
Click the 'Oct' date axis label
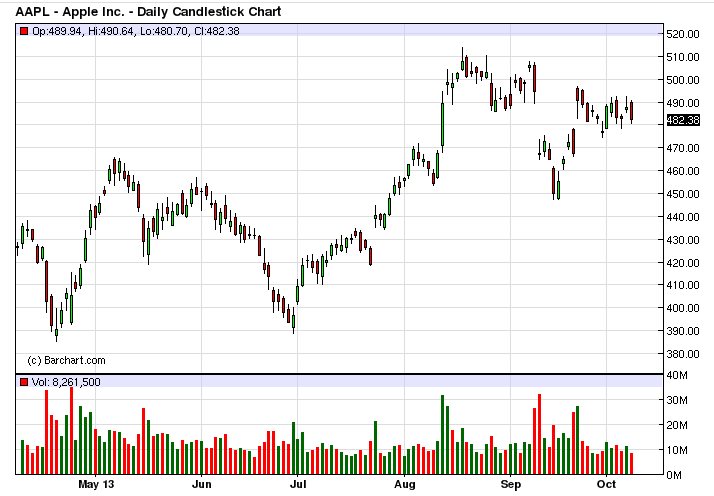[606, 484]
